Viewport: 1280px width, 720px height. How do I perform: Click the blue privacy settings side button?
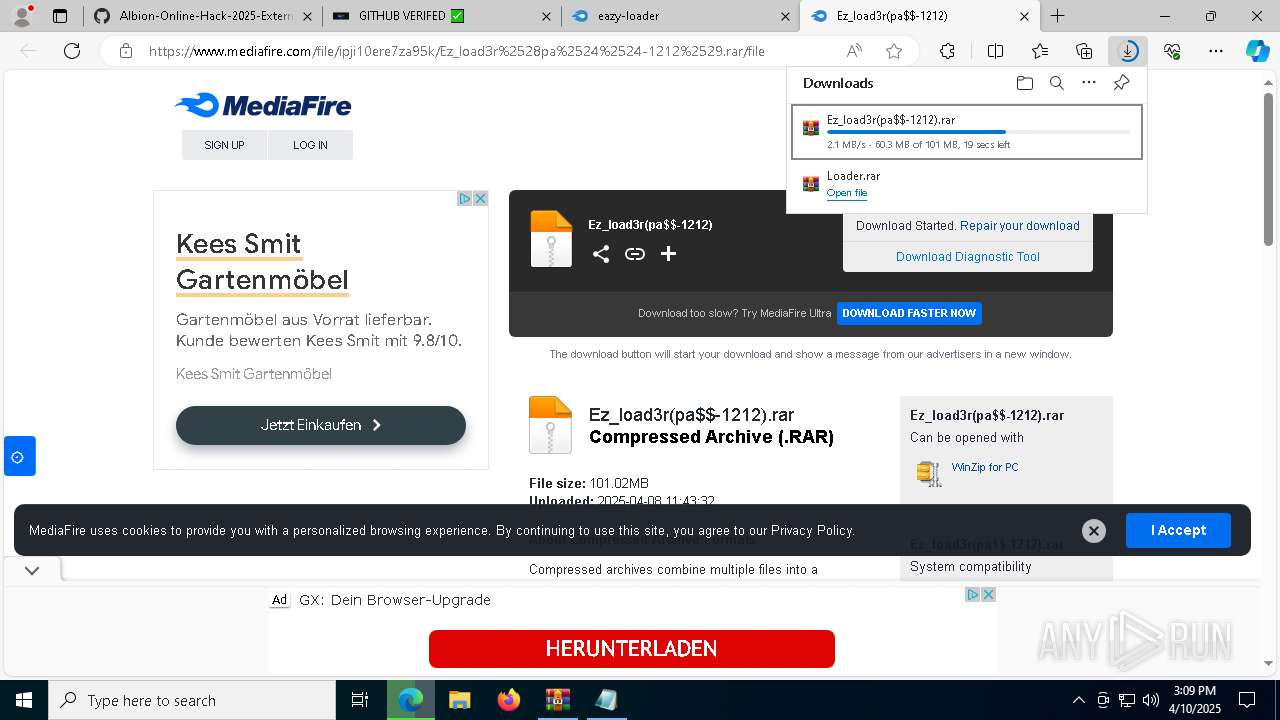tap(18, 456)
